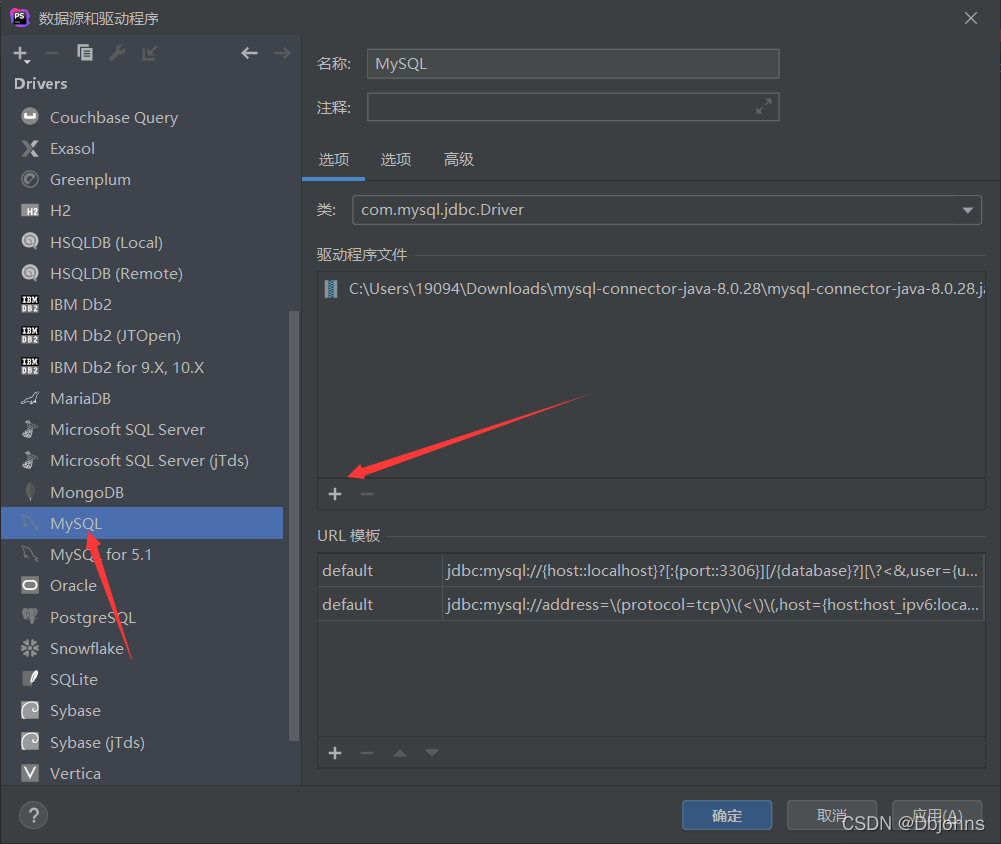Open the 高级 tab
This screenshot has width=1001, height=844.
pos(458,160)
